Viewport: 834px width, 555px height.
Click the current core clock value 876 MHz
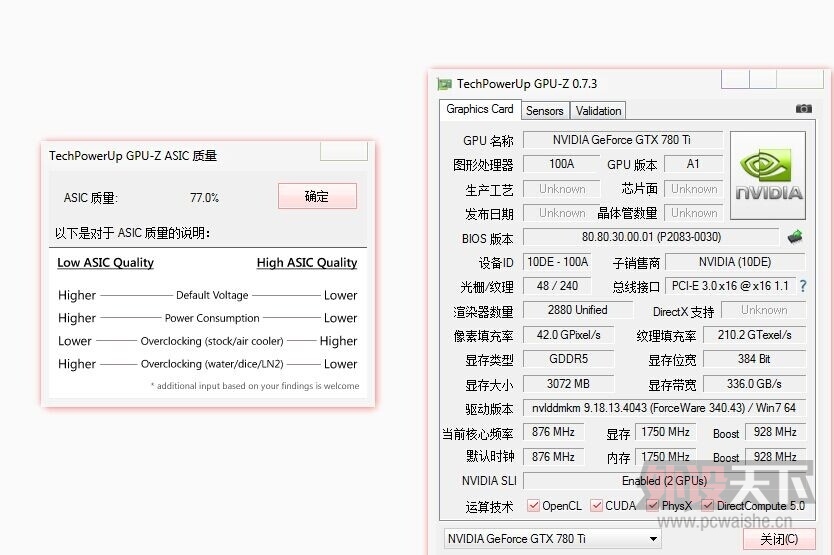[553, 432]
